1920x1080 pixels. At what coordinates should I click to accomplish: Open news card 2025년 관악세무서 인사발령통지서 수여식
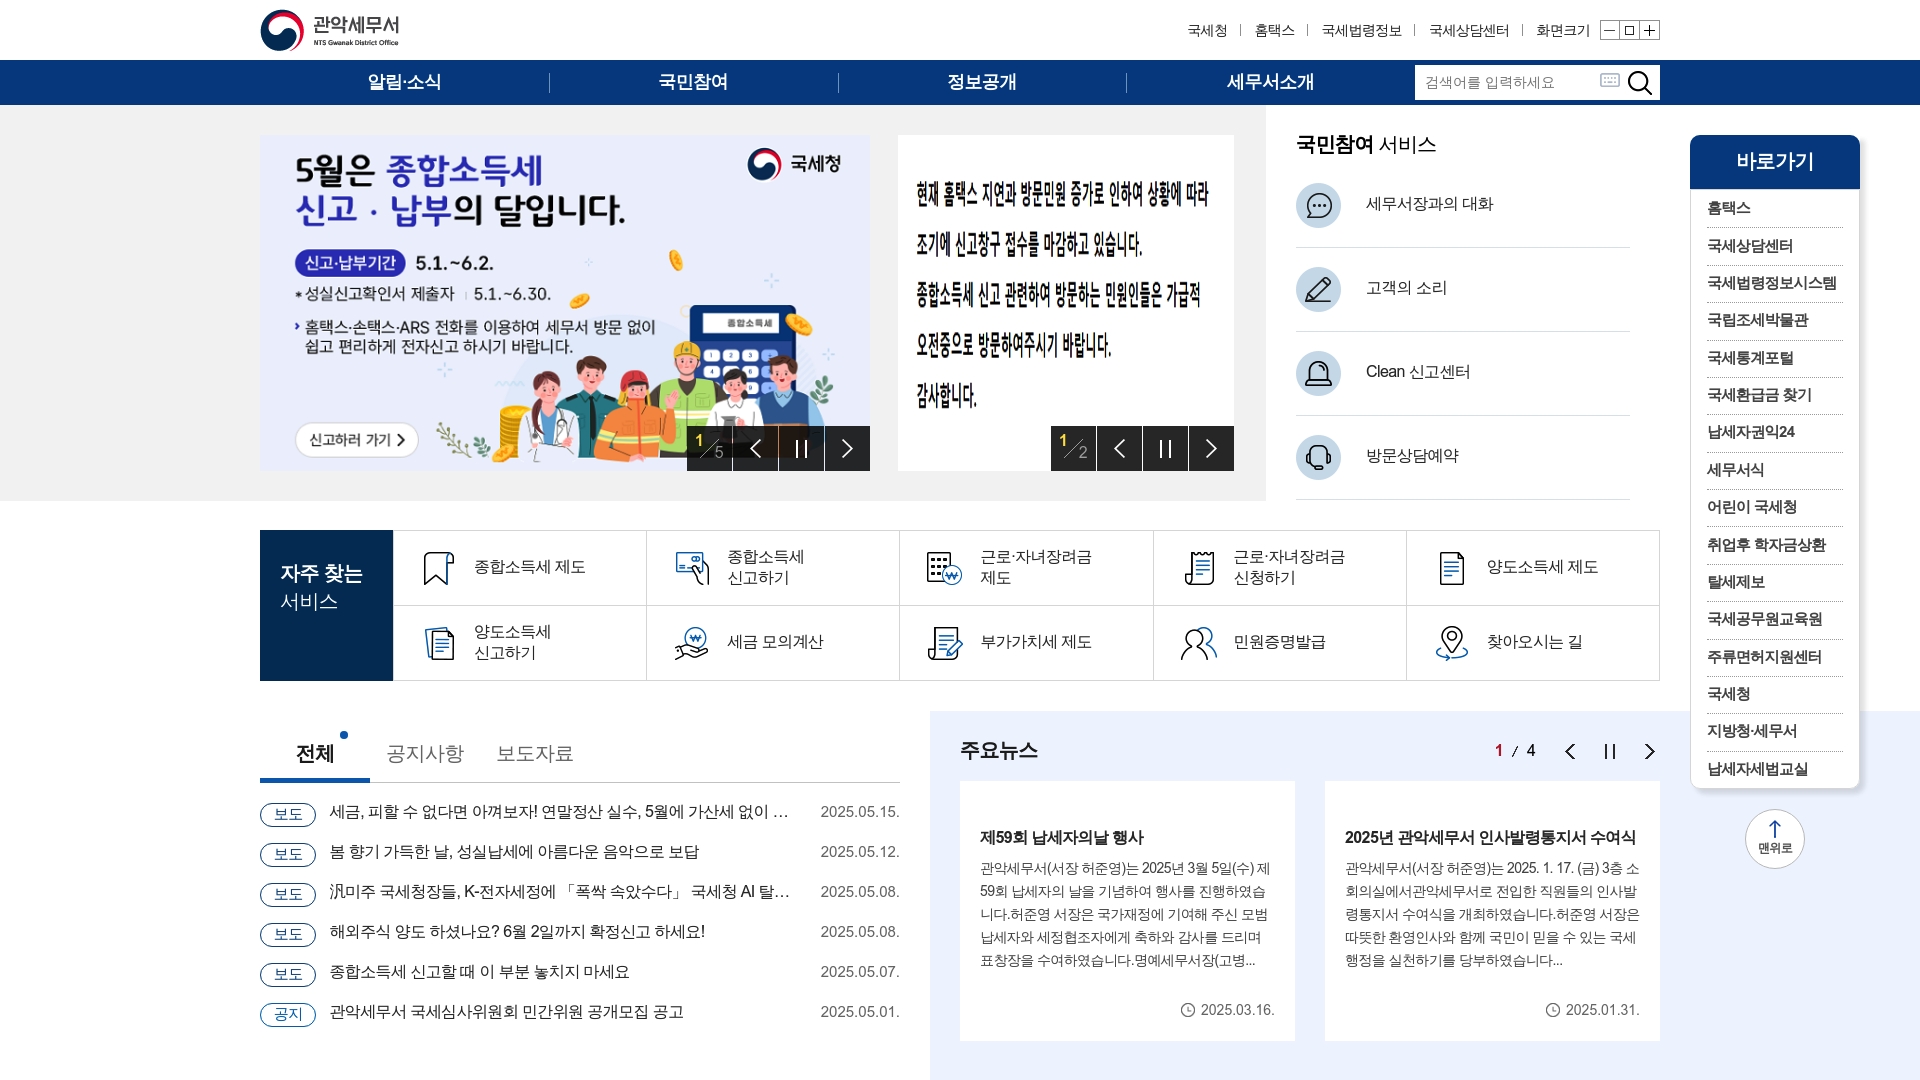click(x=1492, y=911)
